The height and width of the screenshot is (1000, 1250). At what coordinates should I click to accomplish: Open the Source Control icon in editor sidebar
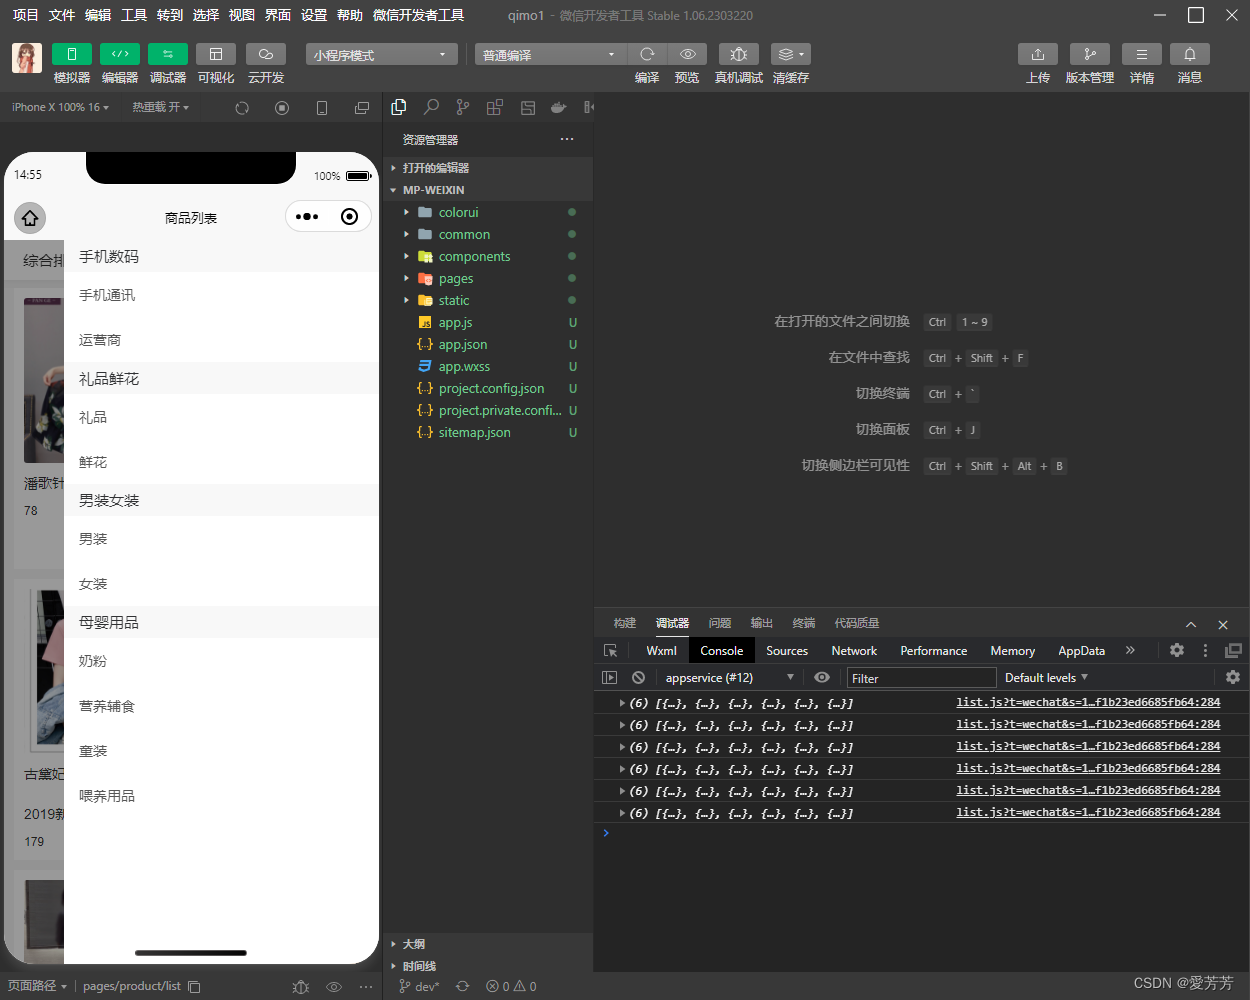(462, 107)
